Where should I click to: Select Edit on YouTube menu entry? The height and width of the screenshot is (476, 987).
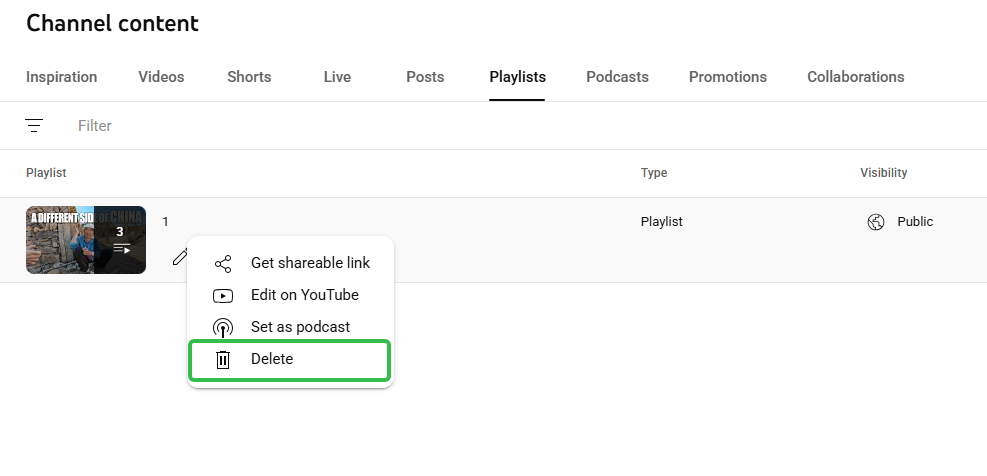(291, 295)
